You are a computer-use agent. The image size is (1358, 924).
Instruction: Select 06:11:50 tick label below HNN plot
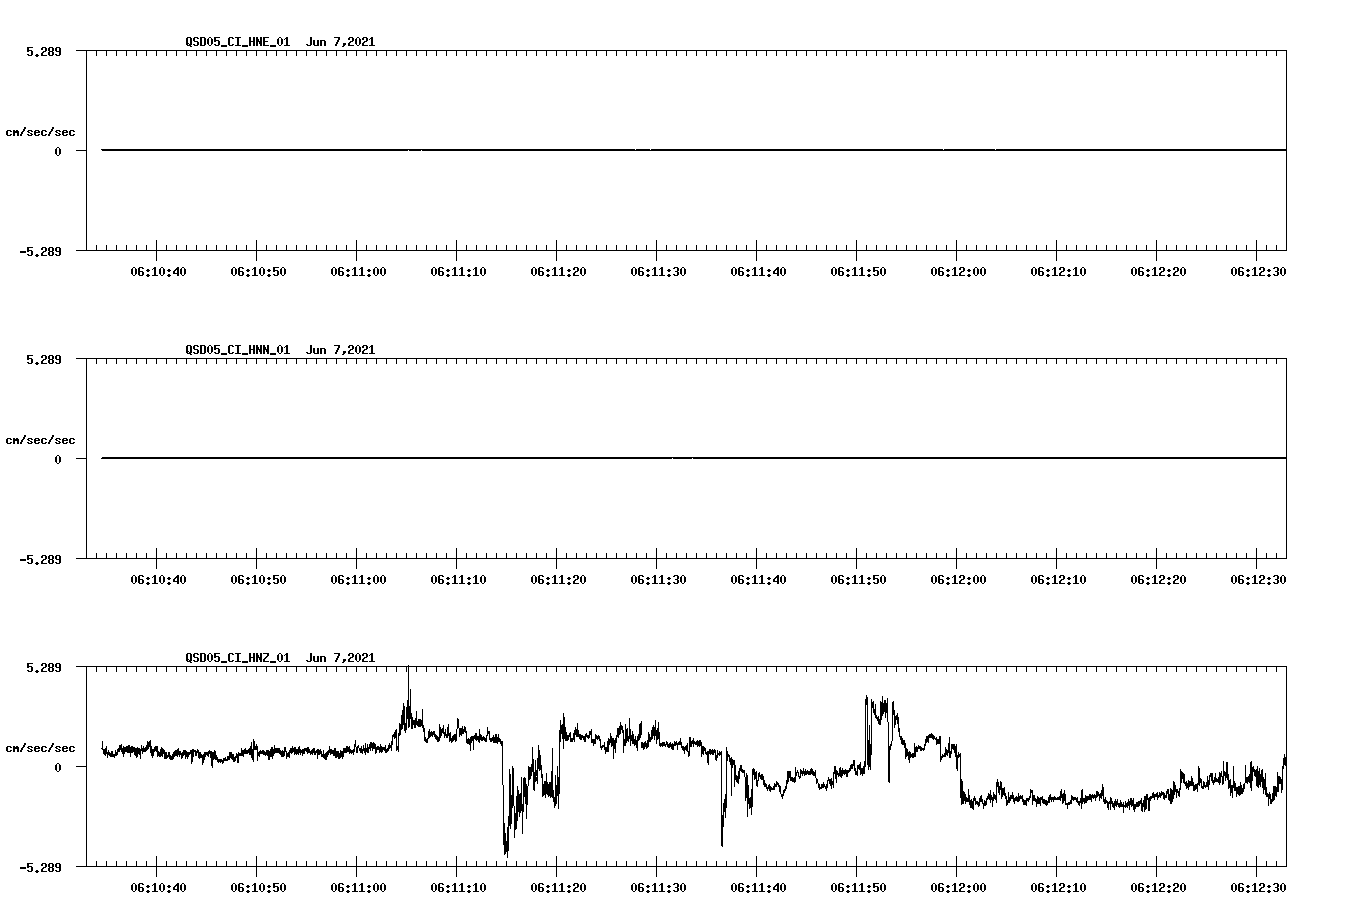point(858,580)
